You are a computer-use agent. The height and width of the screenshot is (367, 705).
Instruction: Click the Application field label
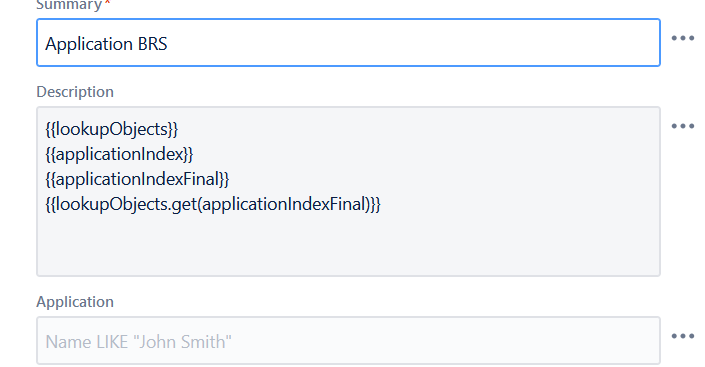tap(75, 302)
